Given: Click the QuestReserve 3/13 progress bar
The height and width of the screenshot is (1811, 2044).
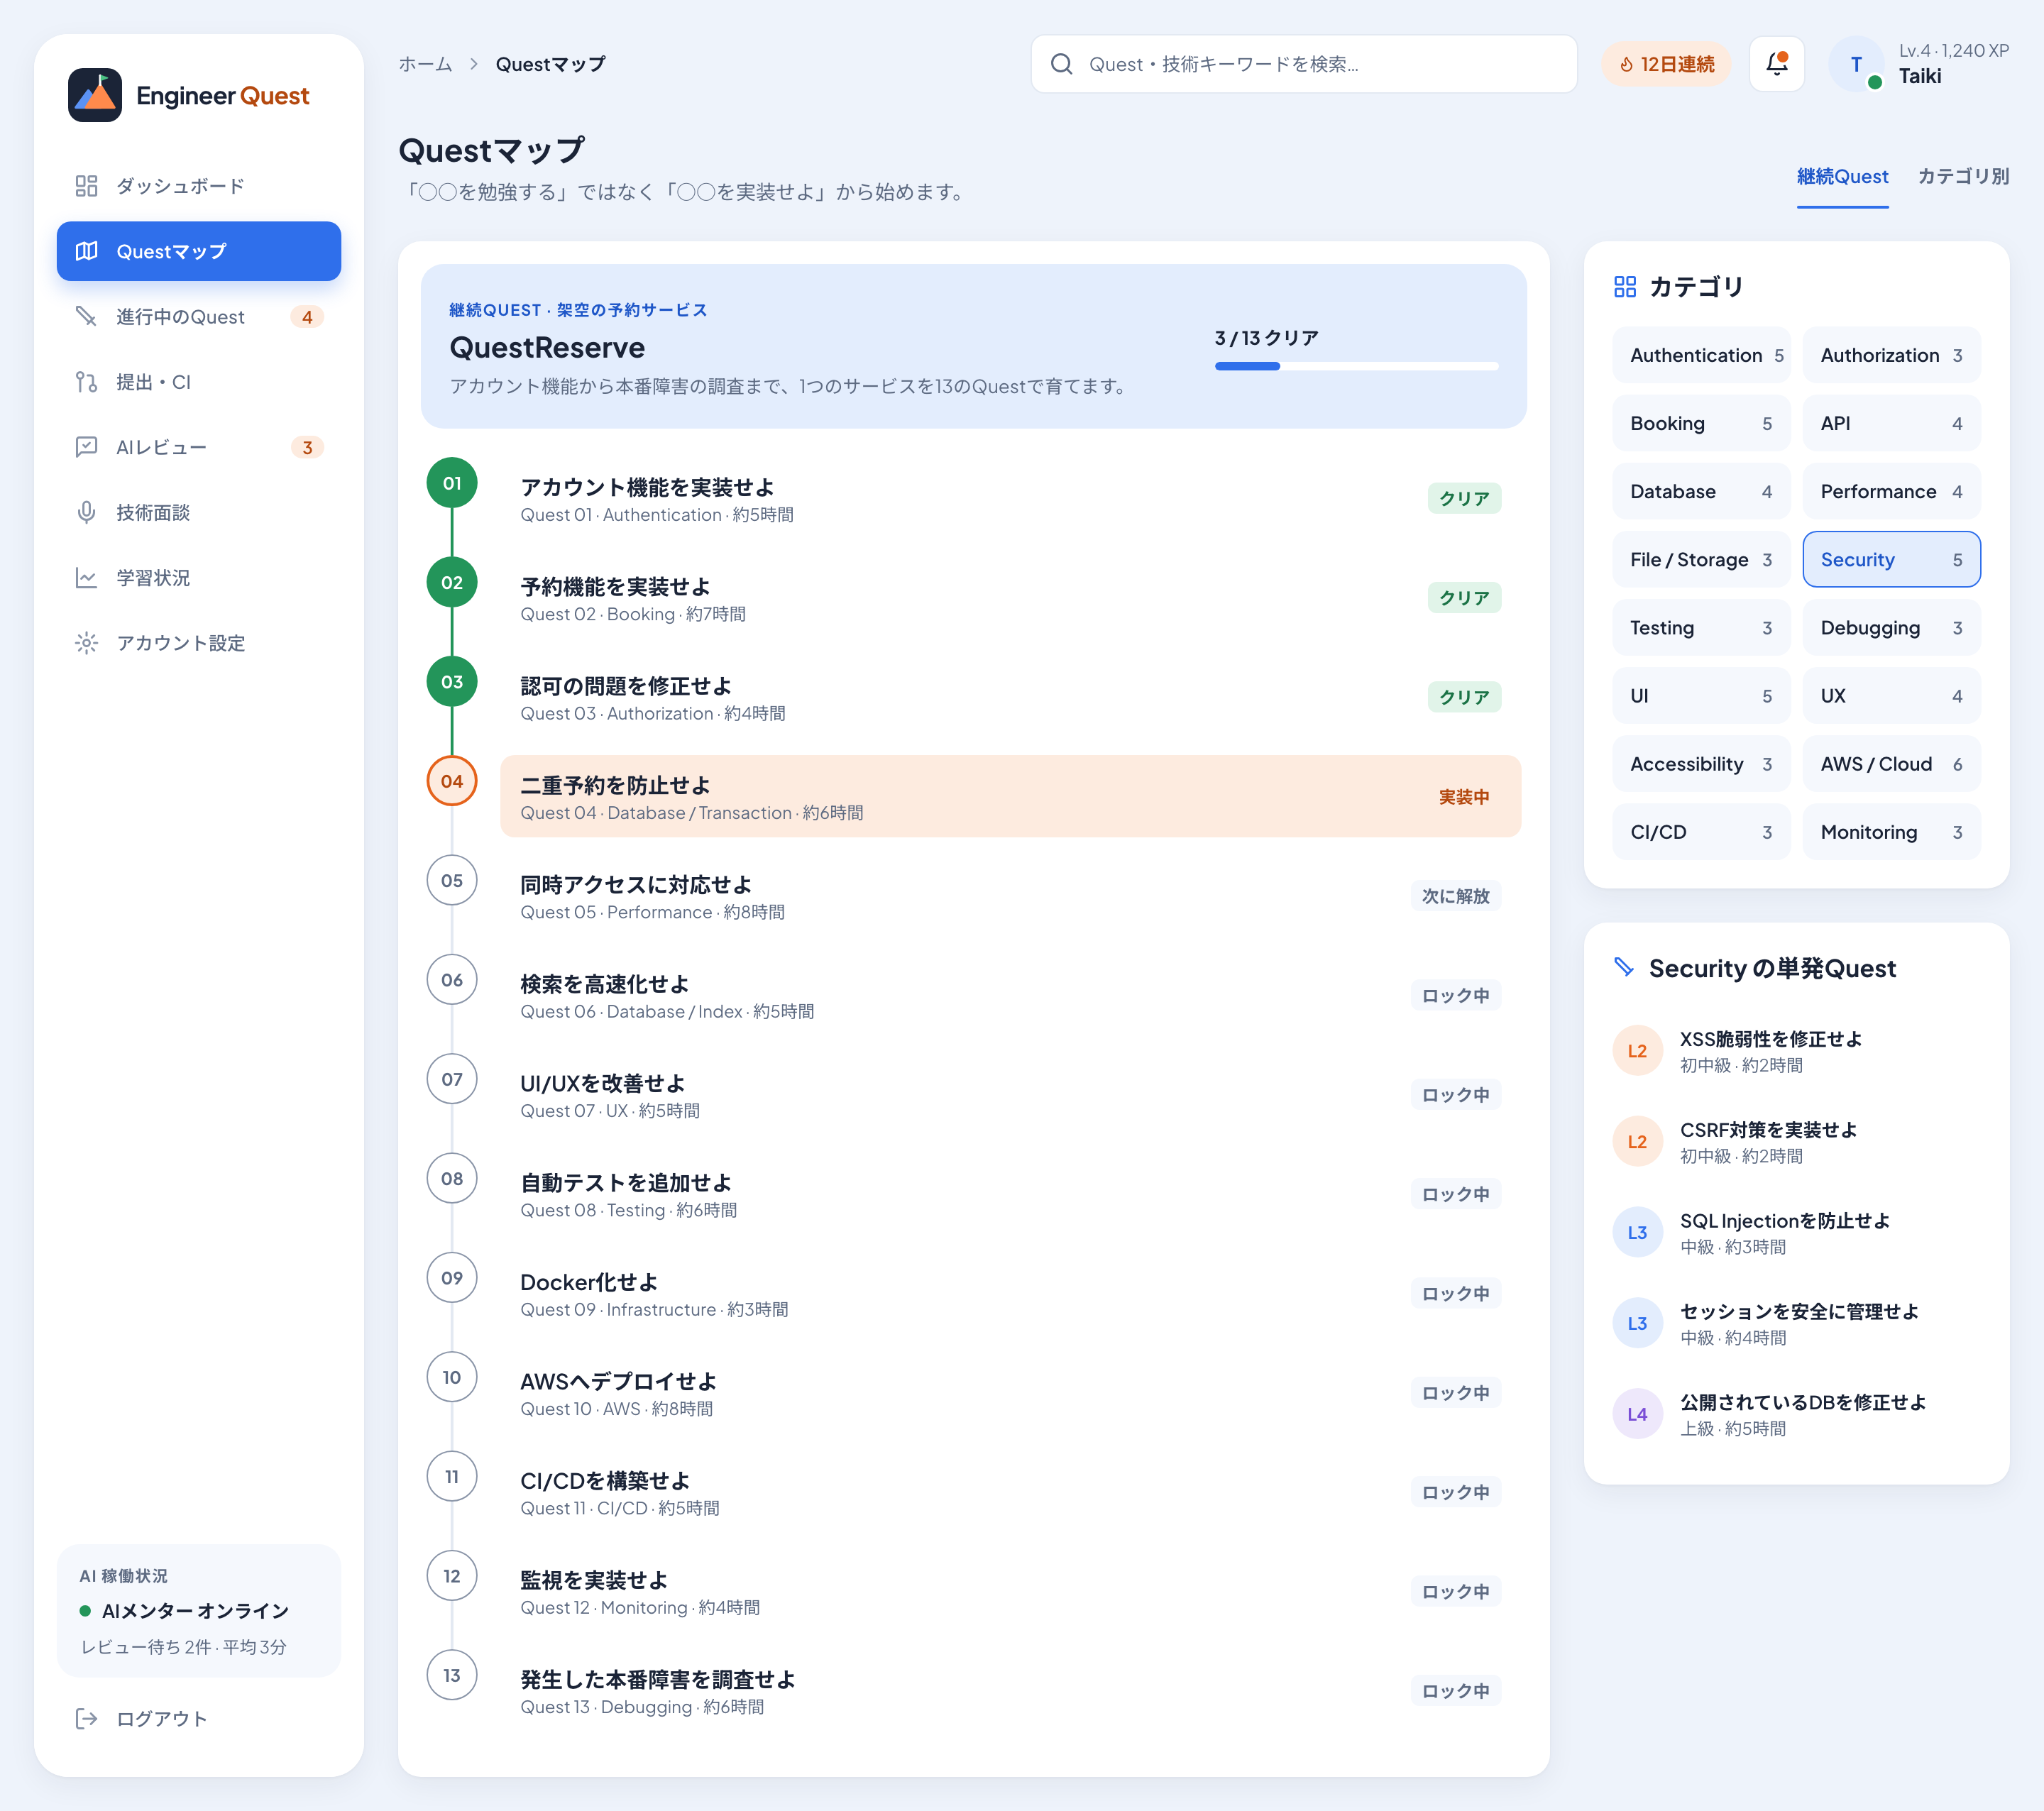Looking at the screenshot, I should point(1356,366).
